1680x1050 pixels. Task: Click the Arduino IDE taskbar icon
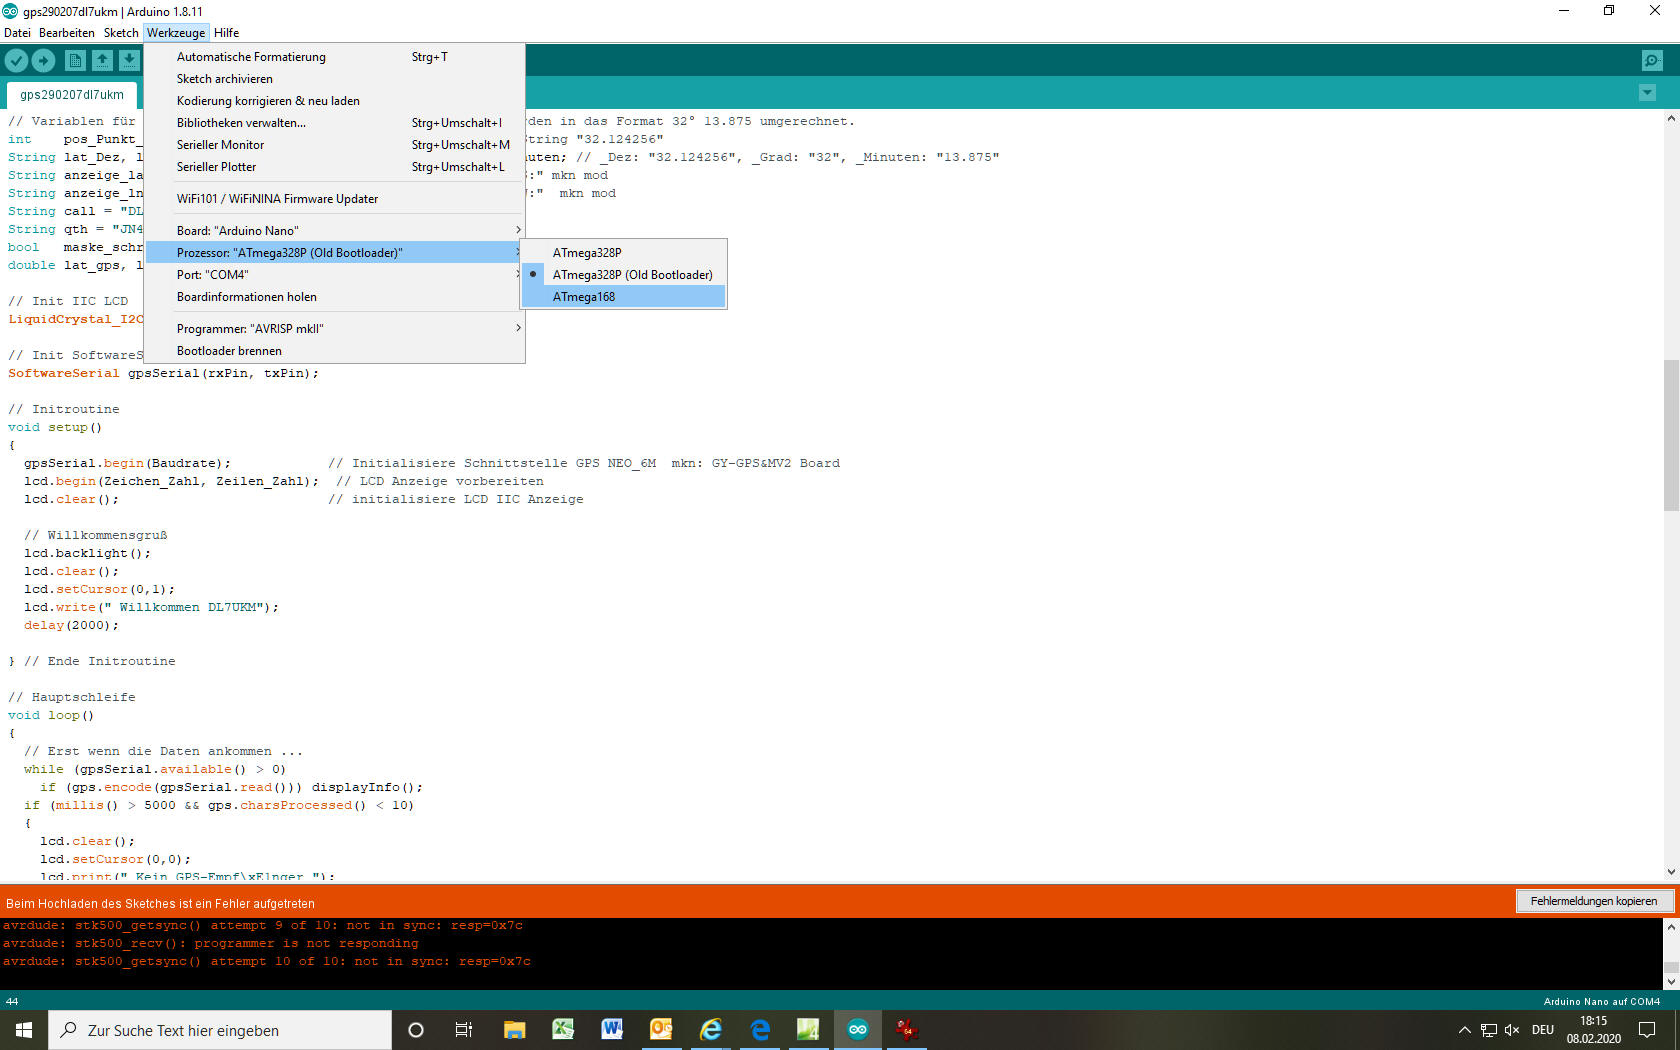pos(858,1030)
